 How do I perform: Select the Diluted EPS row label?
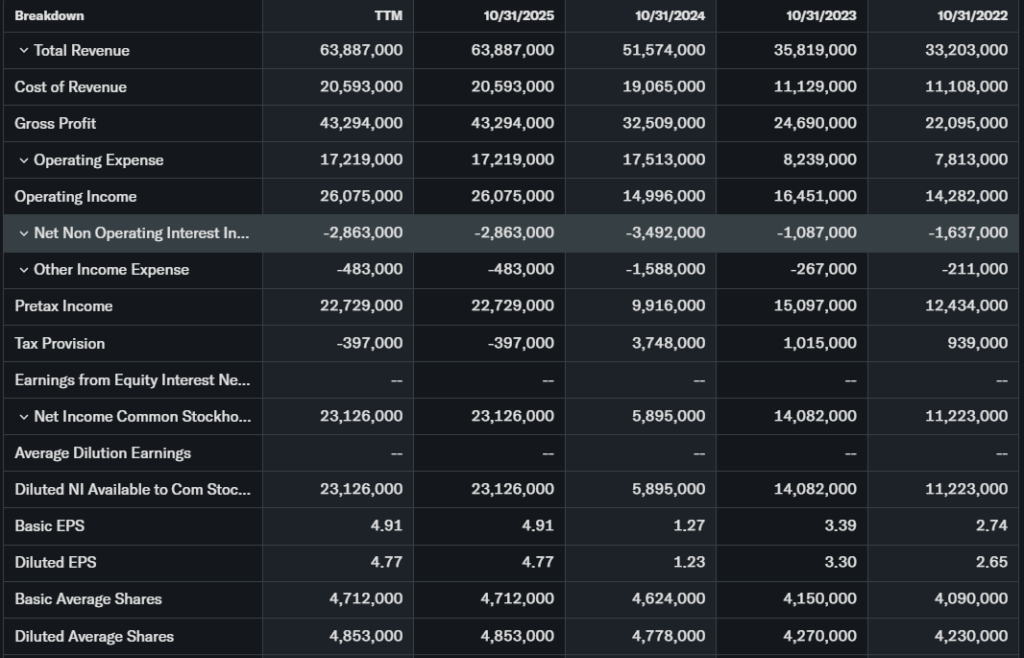[55, 562]
